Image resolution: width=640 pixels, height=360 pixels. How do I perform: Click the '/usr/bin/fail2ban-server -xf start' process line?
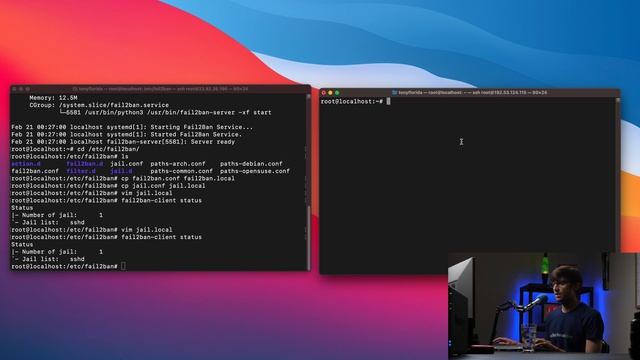click(x=165, y=113)
